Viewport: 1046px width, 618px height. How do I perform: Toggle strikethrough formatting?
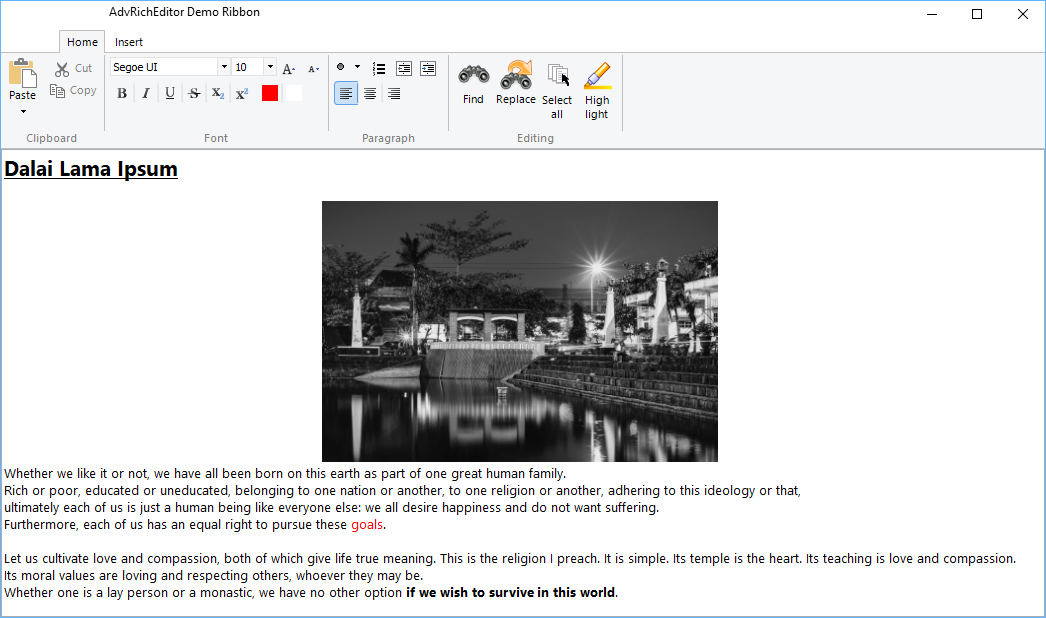click(x=194, y=93)
